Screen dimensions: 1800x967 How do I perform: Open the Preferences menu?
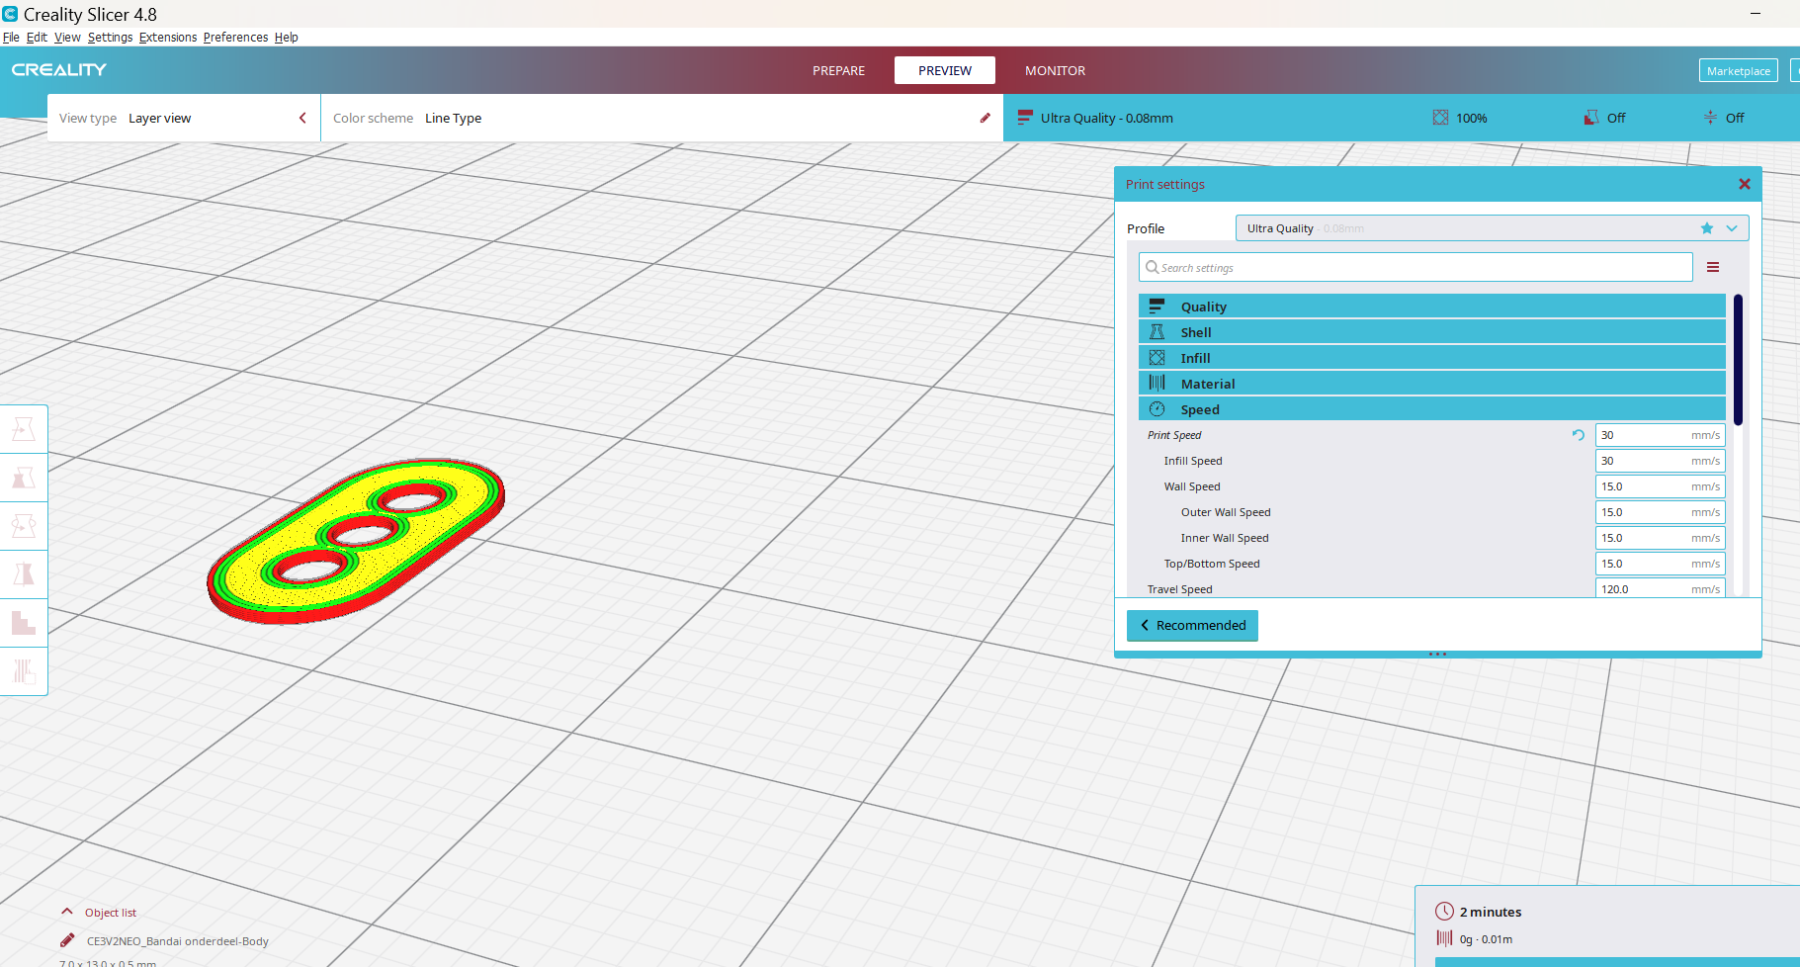(x=236, y=37)
